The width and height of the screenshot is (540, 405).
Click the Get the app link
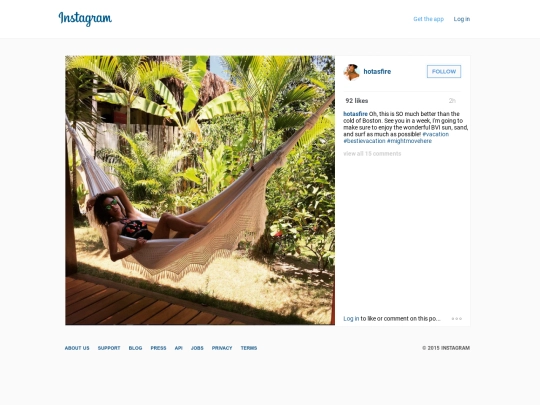(x=428, y=19)
